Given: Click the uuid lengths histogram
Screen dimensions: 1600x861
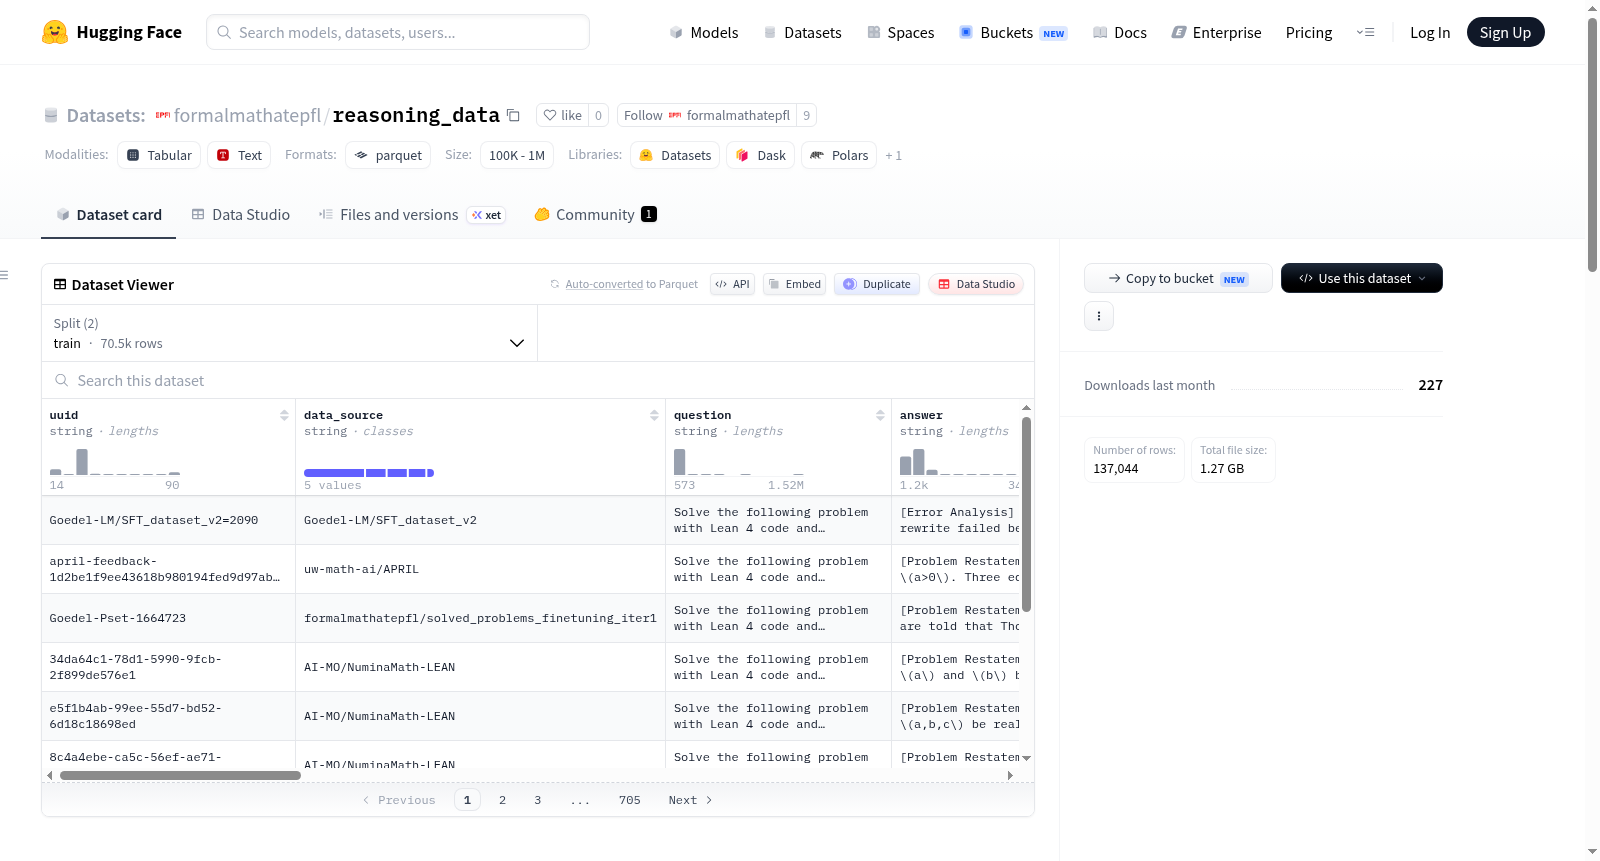Looking at the screenshot, I should (x=115, y=461).
